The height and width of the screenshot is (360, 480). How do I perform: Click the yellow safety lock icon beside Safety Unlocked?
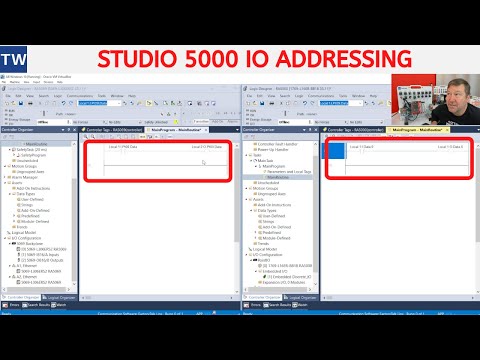176,122
